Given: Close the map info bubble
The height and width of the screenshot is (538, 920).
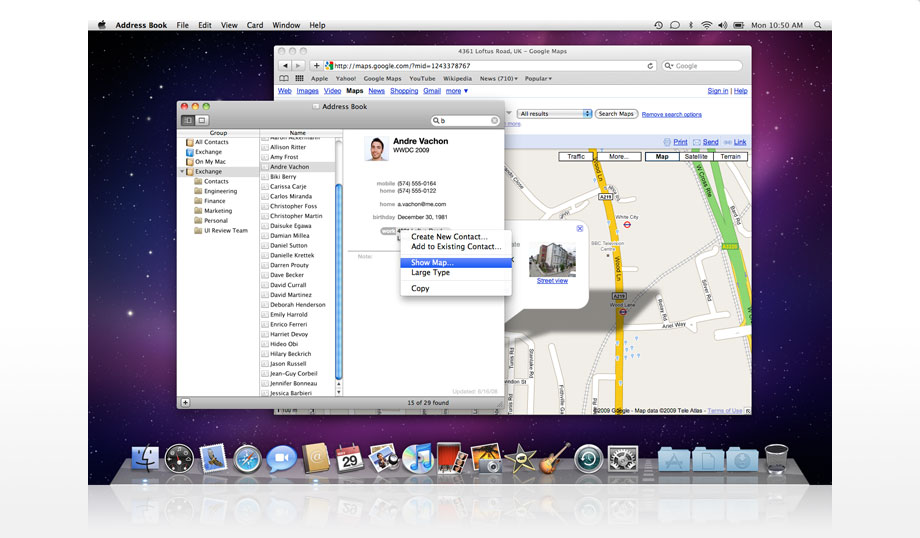Looking at the screenshot, I should 579,229.
